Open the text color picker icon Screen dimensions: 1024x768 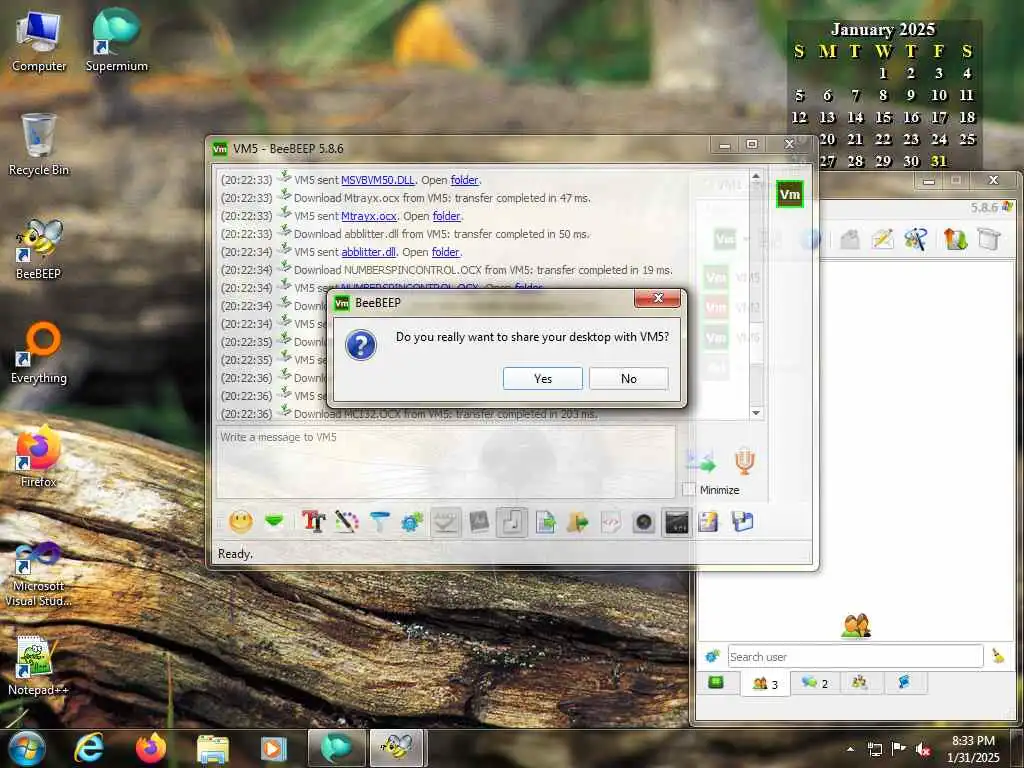(x=347, y=522)
